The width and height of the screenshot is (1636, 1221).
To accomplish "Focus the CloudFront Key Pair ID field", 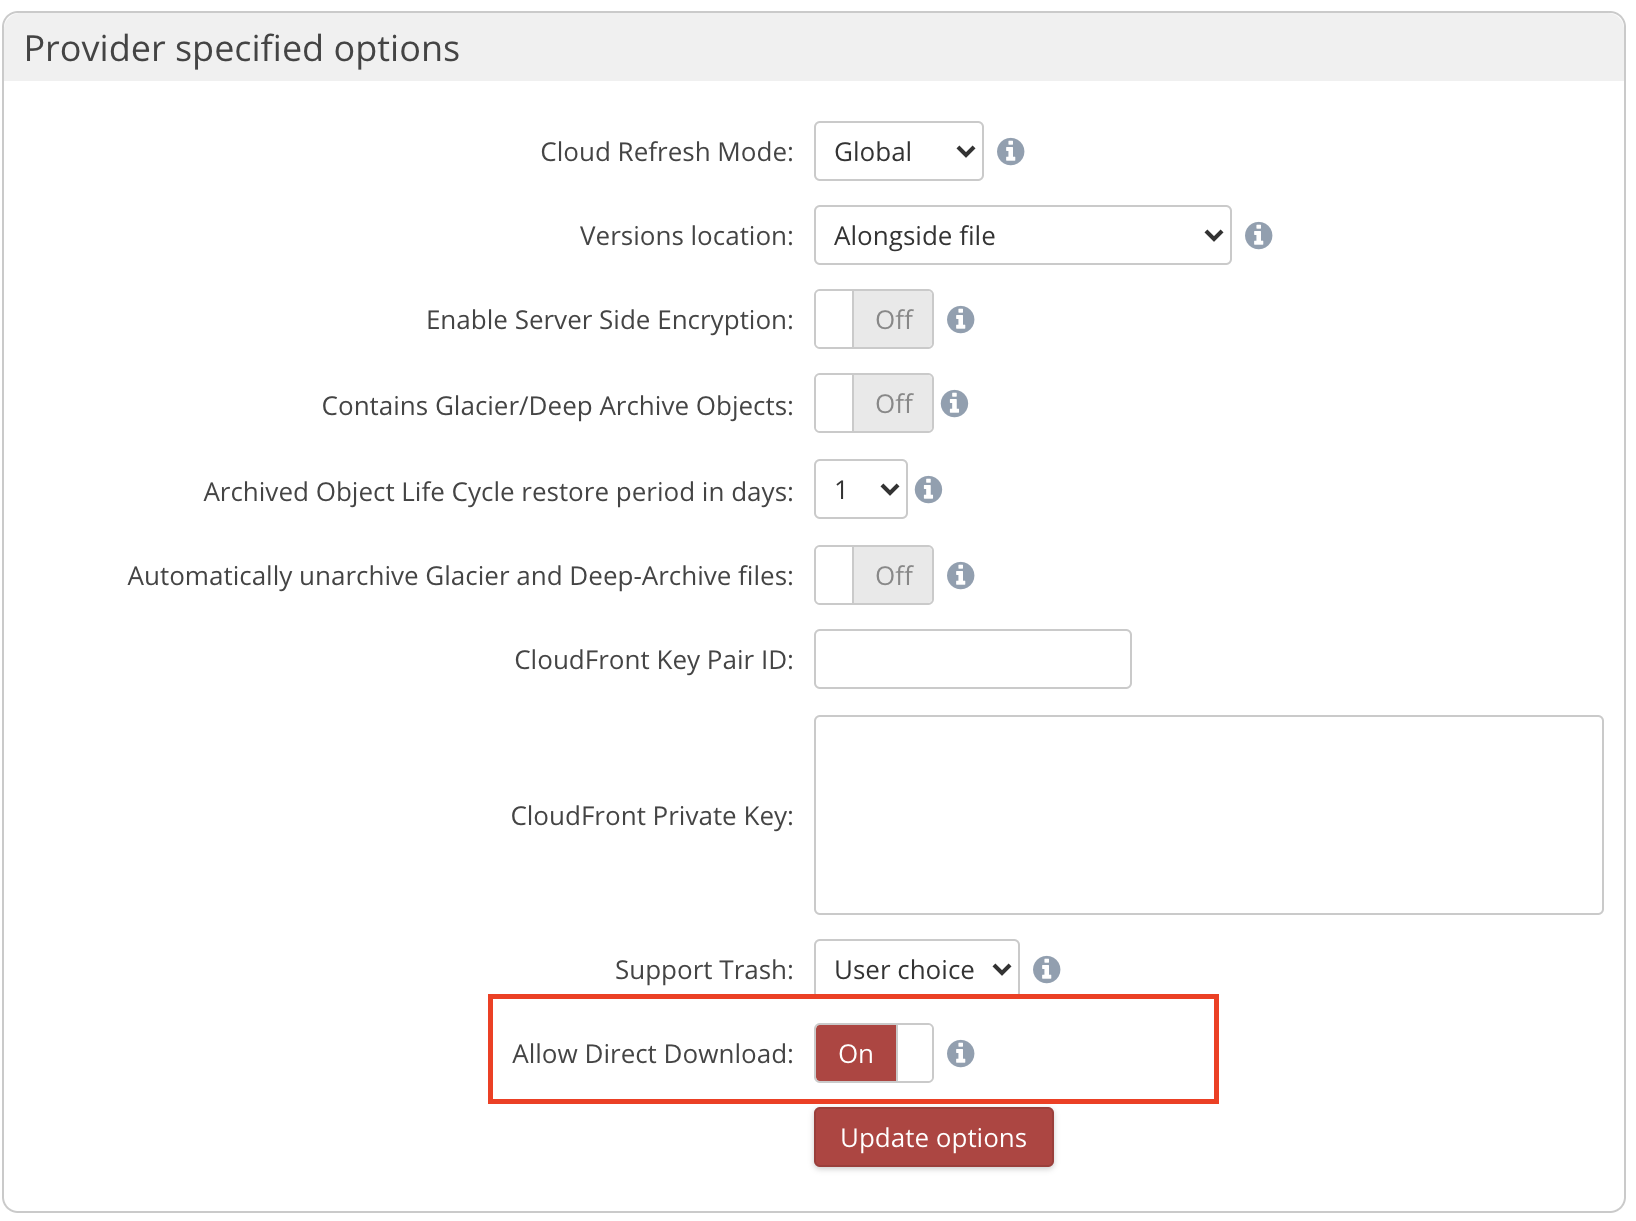I will pyautogui.click(x=972, y=659).
